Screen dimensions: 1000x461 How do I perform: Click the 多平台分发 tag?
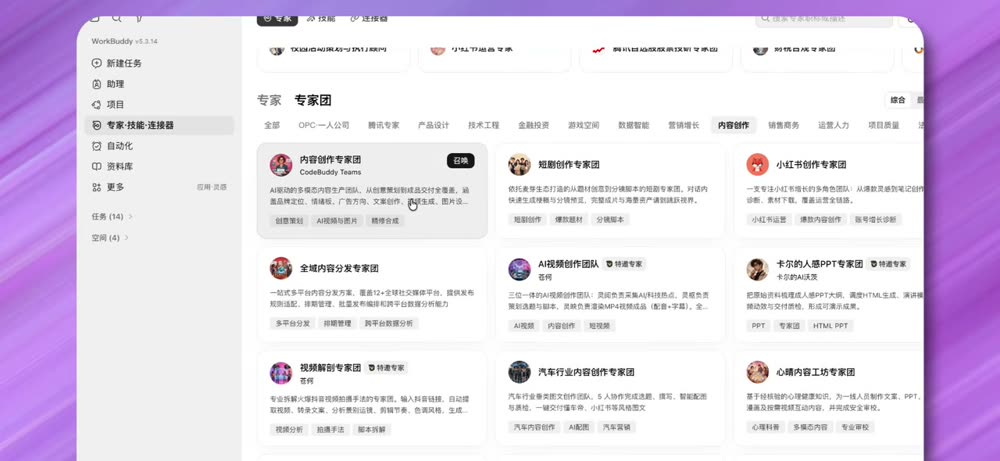coord(293,324)
